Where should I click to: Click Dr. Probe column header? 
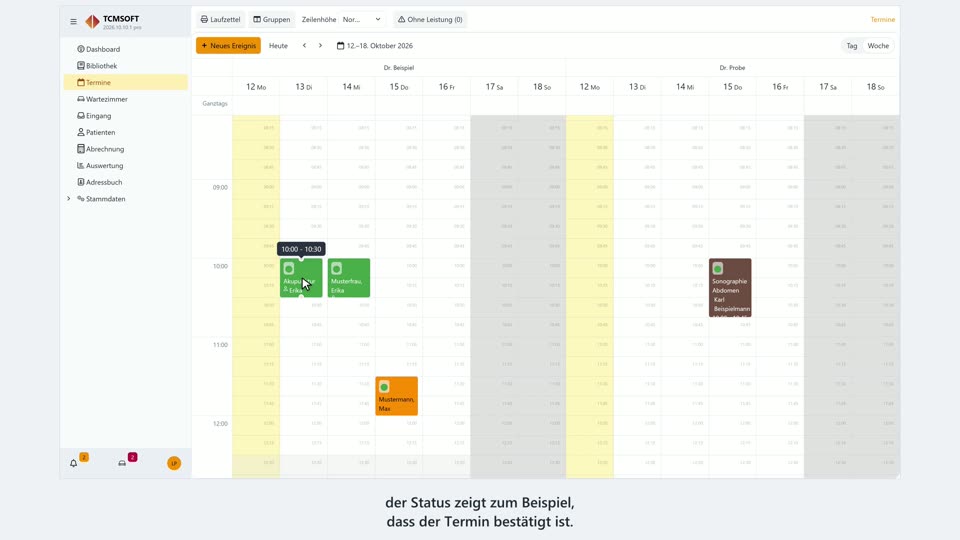pyautogui.click(x=732, y=67)
